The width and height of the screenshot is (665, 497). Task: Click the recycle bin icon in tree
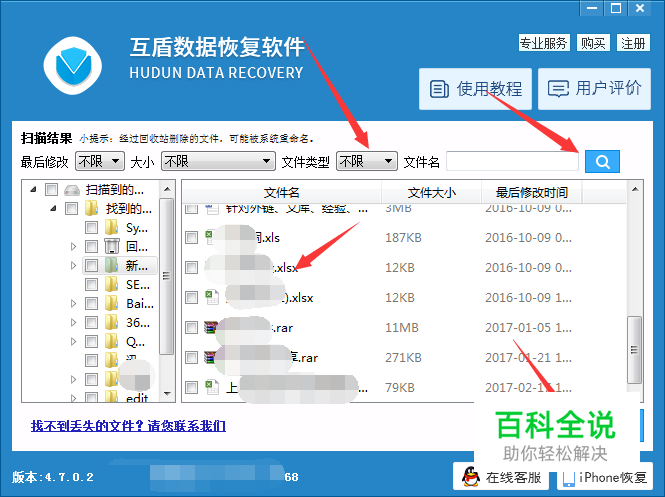point(112,246)
